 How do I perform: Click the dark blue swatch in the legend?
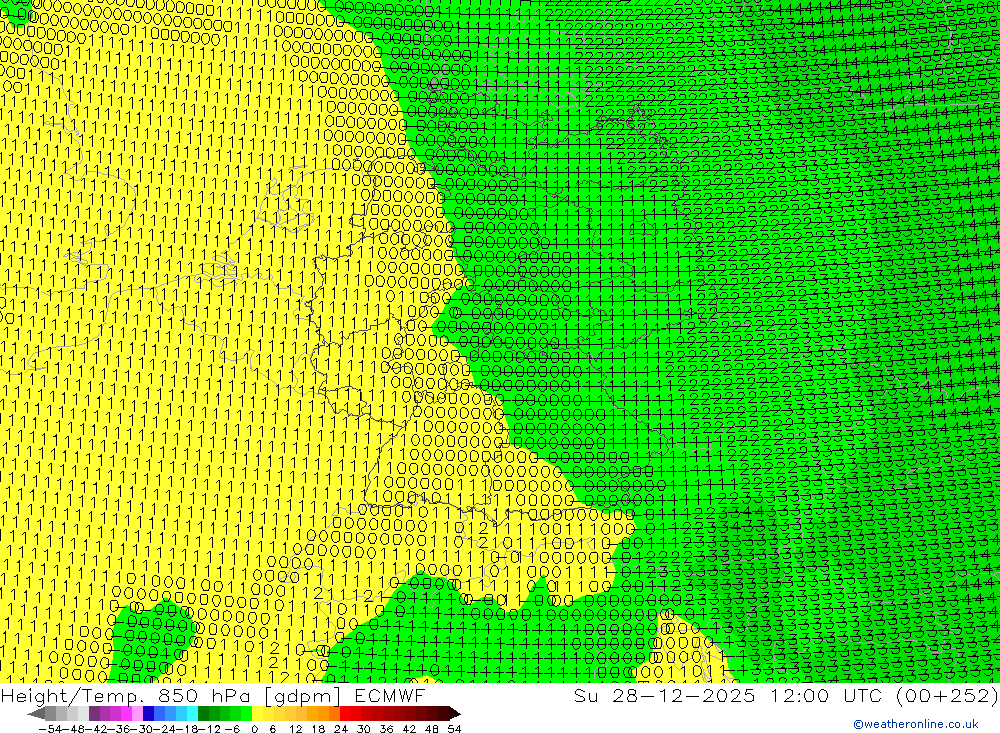tap(148, 713)
